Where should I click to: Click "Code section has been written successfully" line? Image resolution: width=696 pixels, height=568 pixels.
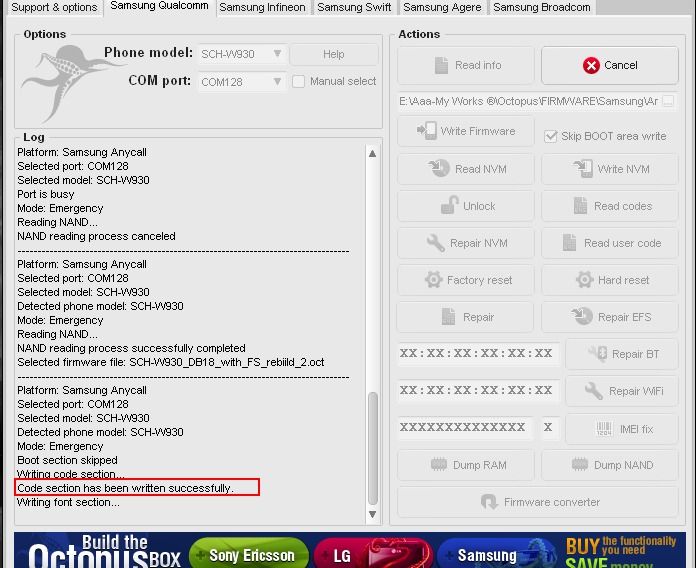[125, 488]
